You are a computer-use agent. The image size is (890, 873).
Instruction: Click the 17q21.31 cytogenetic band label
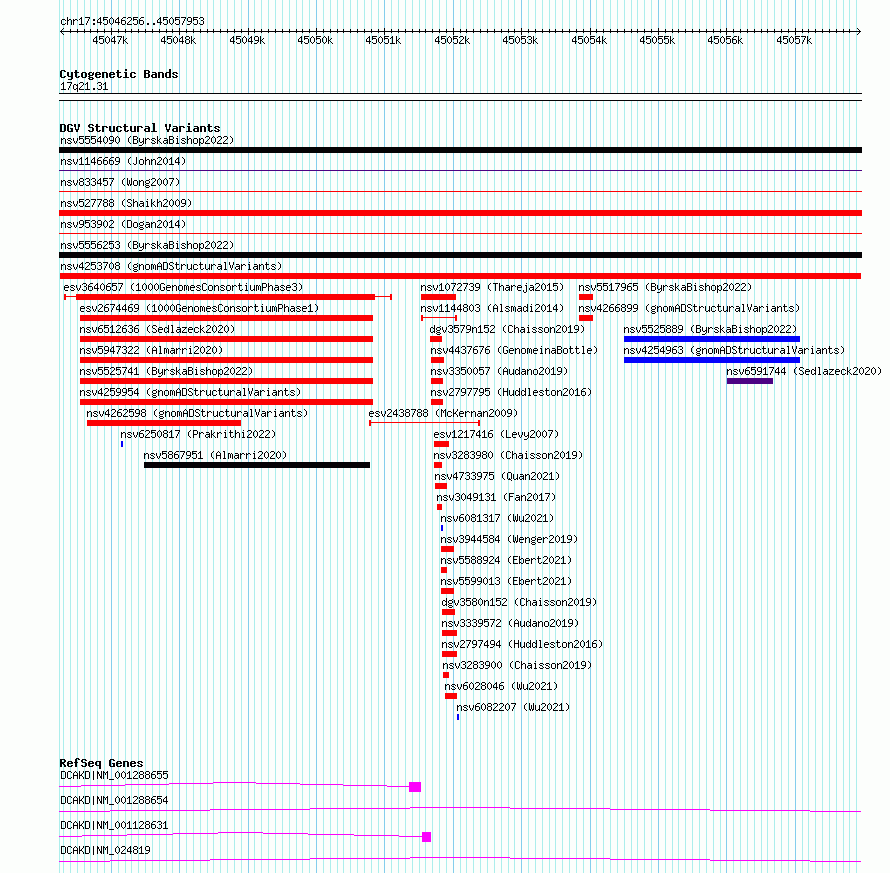point(84,86)
